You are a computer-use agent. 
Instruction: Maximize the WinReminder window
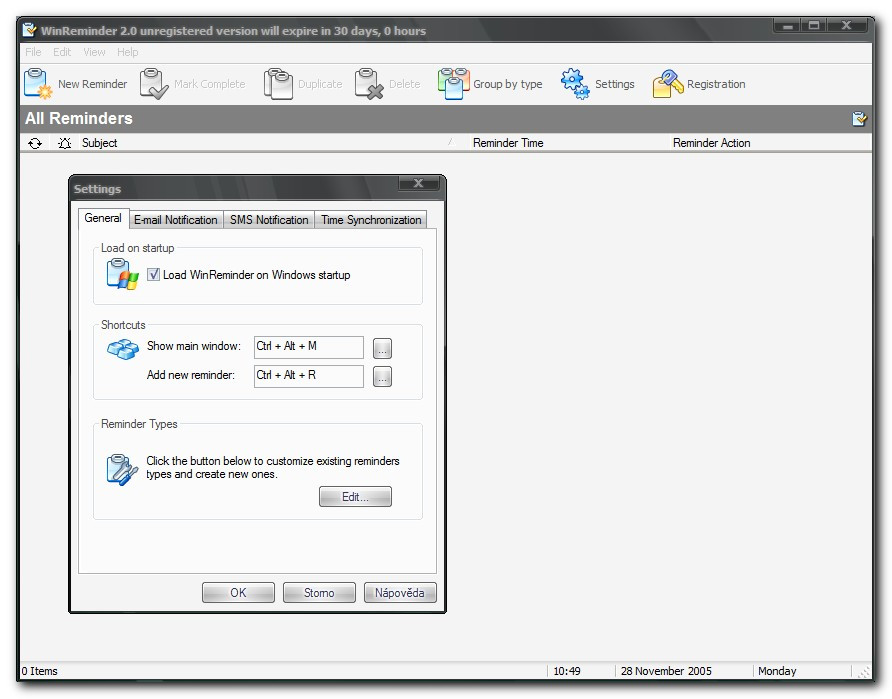pyautogui.click(x=814, y=25)
